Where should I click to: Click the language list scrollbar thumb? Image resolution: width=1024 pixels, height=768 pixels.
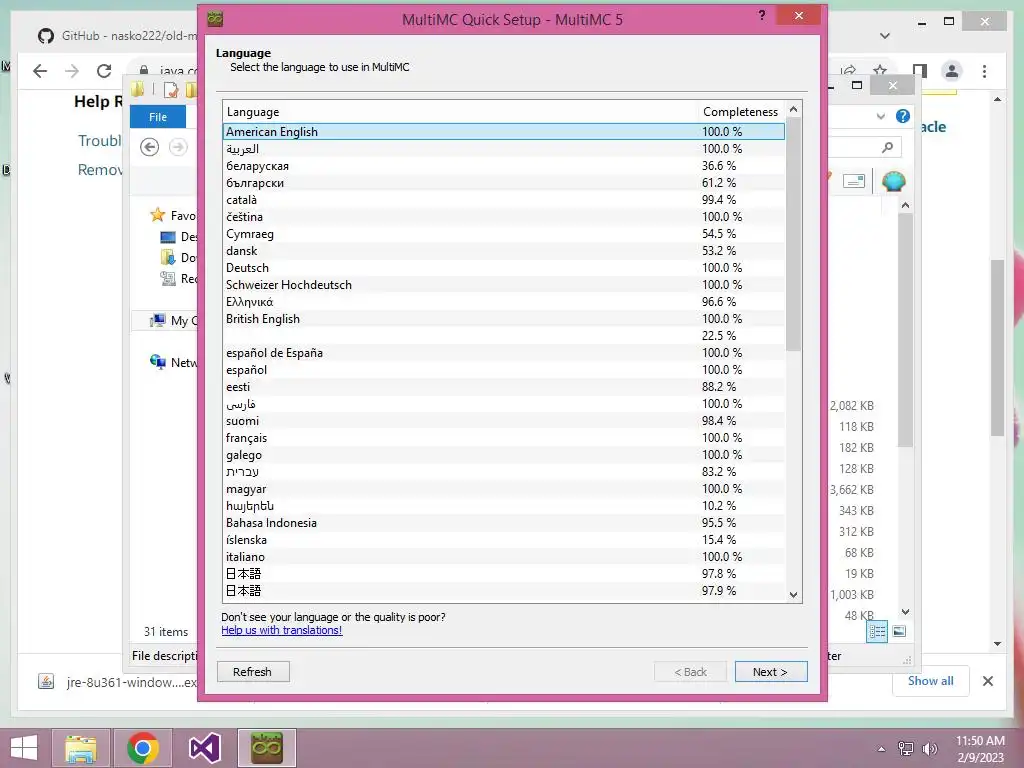point(793,235)
